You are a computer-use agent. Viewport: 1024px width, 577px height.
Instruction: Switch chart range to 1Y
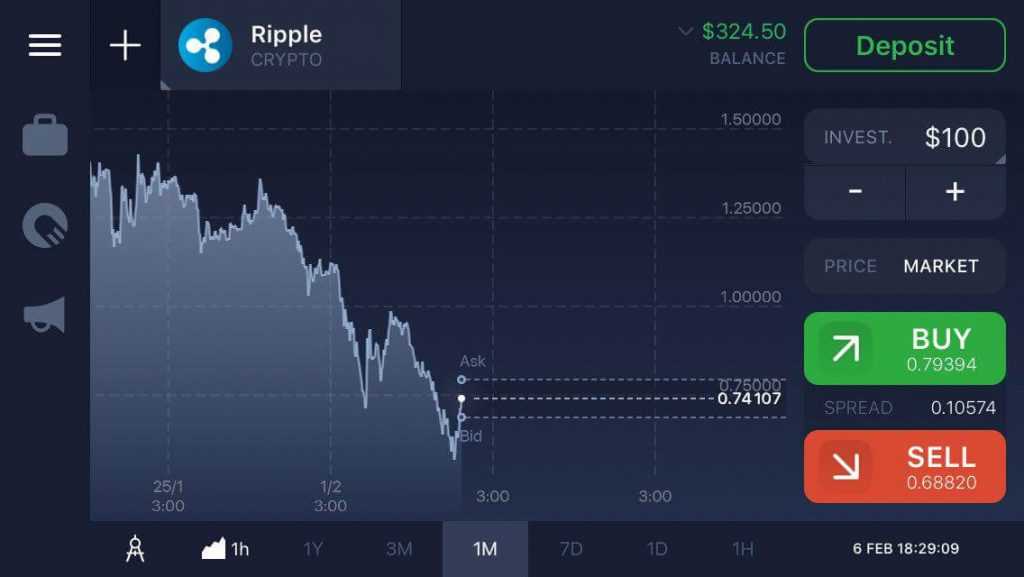pos(313,549)
